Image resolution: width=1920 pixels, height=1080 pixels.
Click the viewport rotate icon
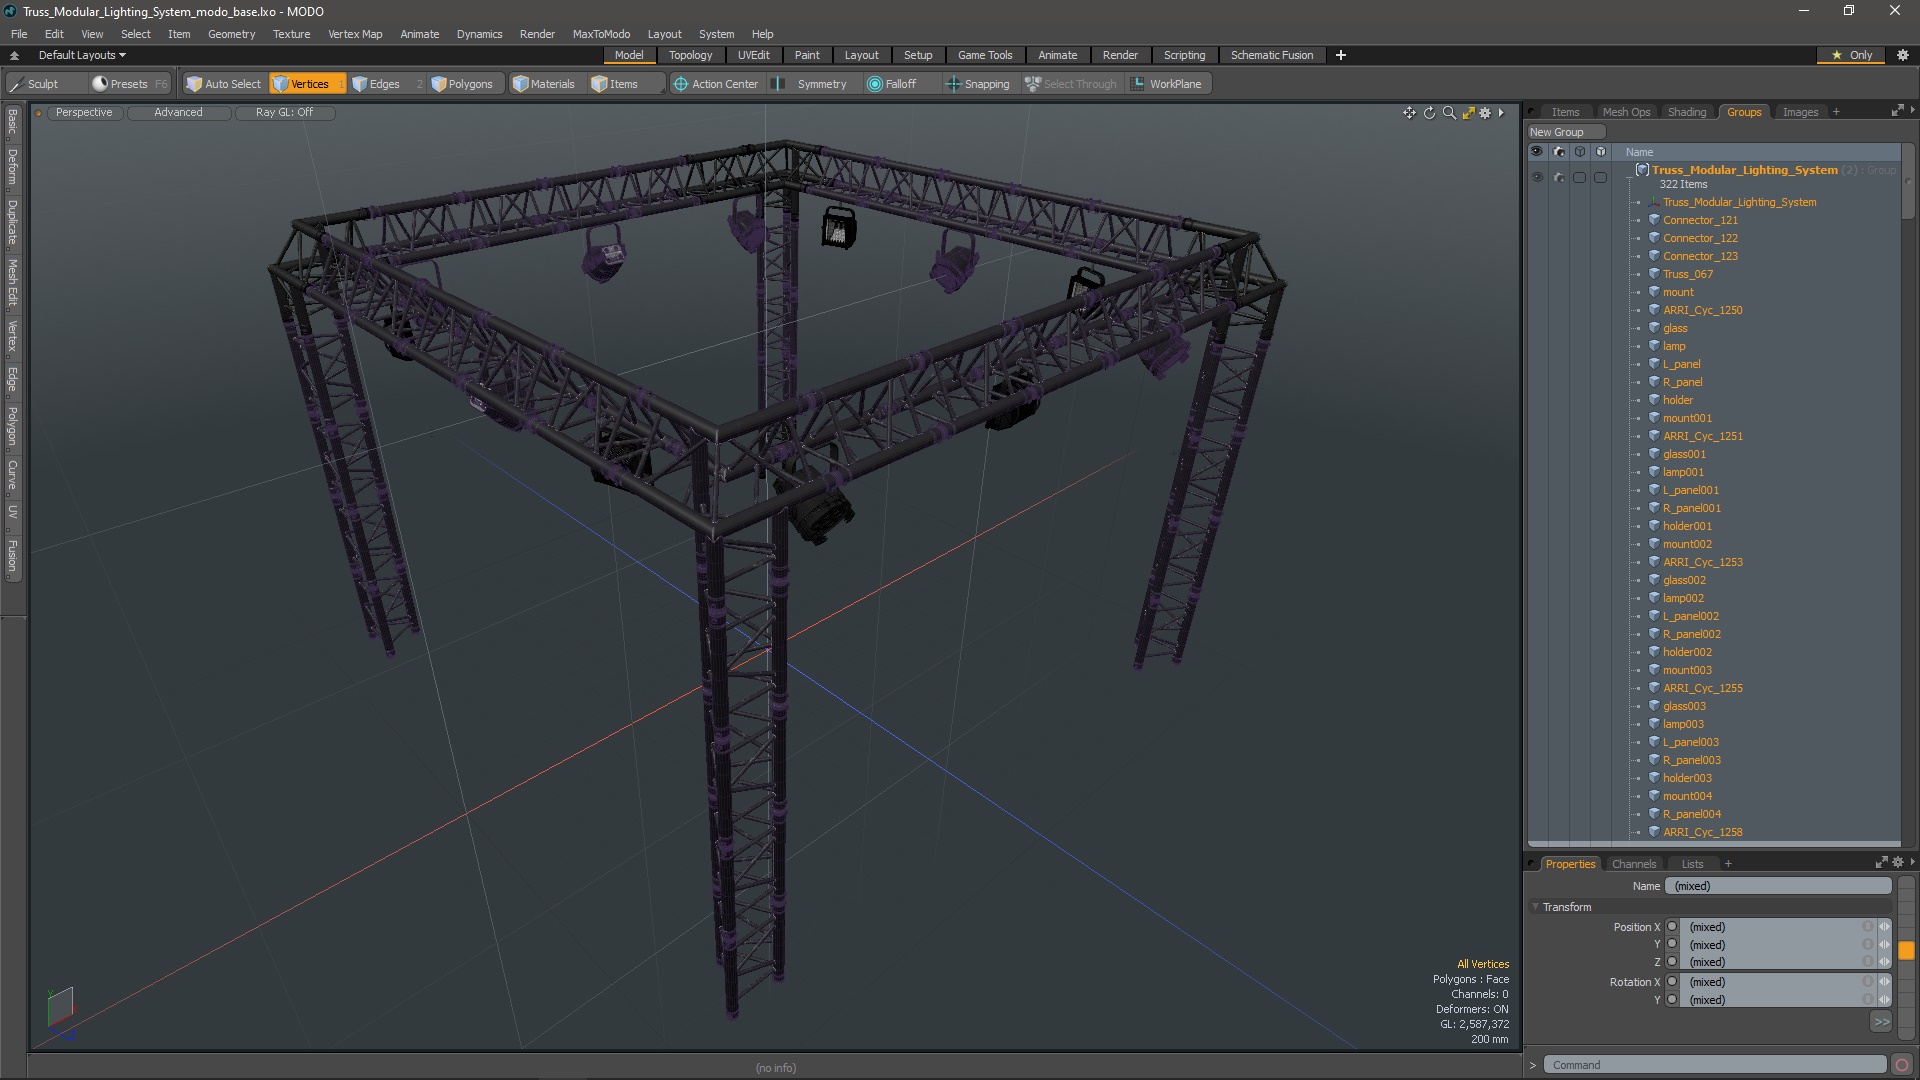tap(1429, 113)
